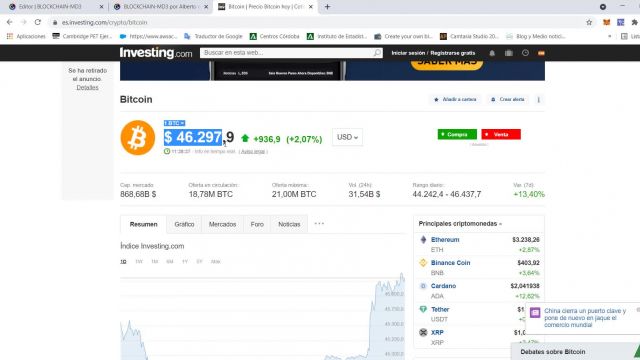
Task: Click the Investing.com logo
Action: (x=156, y=53)
